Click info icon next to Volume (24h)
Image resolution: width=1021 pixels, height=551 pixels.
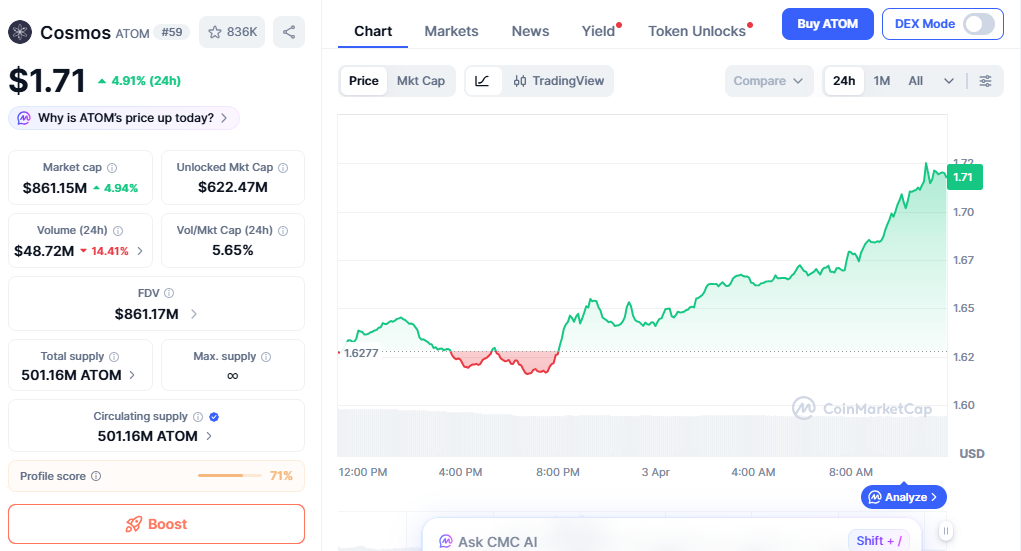pos(118,231)
